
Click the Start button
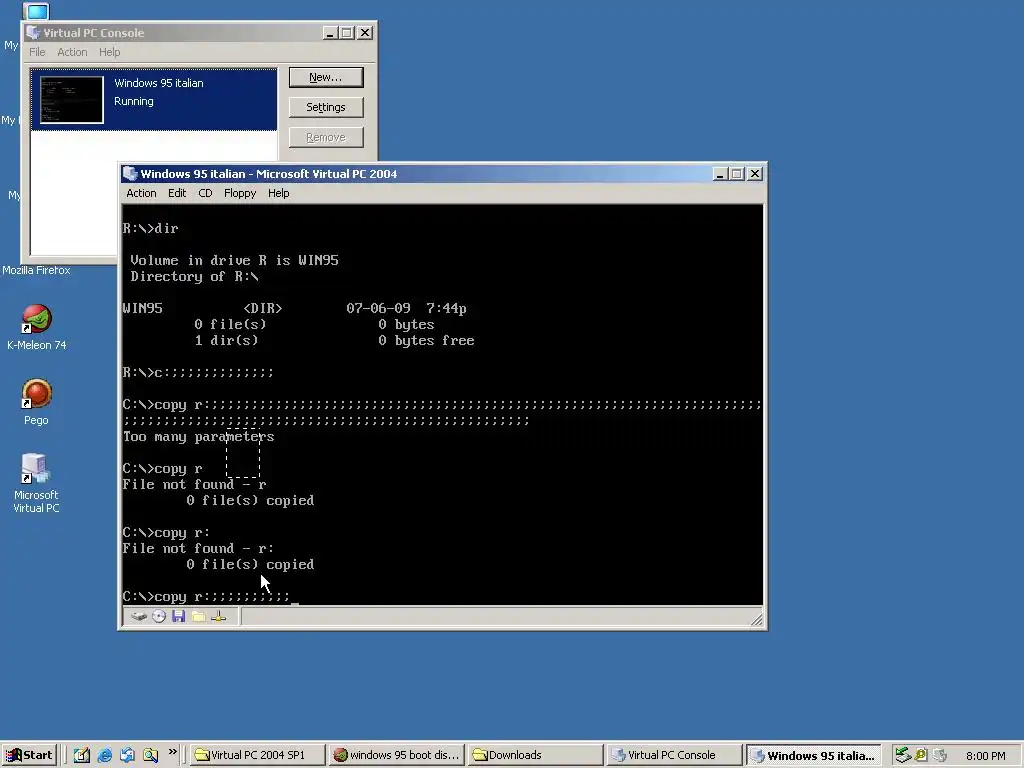pos(29,755)
